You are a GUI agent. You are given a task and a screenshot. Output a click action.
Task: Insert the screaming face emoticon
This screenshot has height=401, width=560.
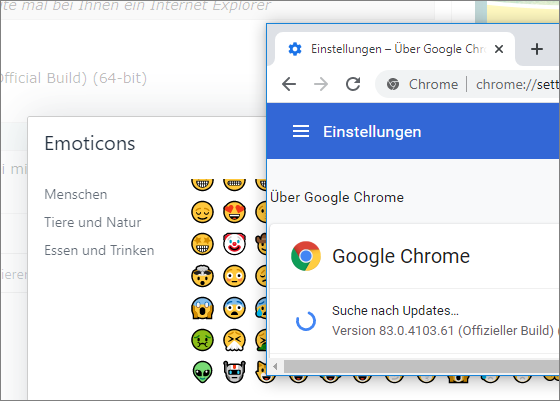click(x=202, y=308)
